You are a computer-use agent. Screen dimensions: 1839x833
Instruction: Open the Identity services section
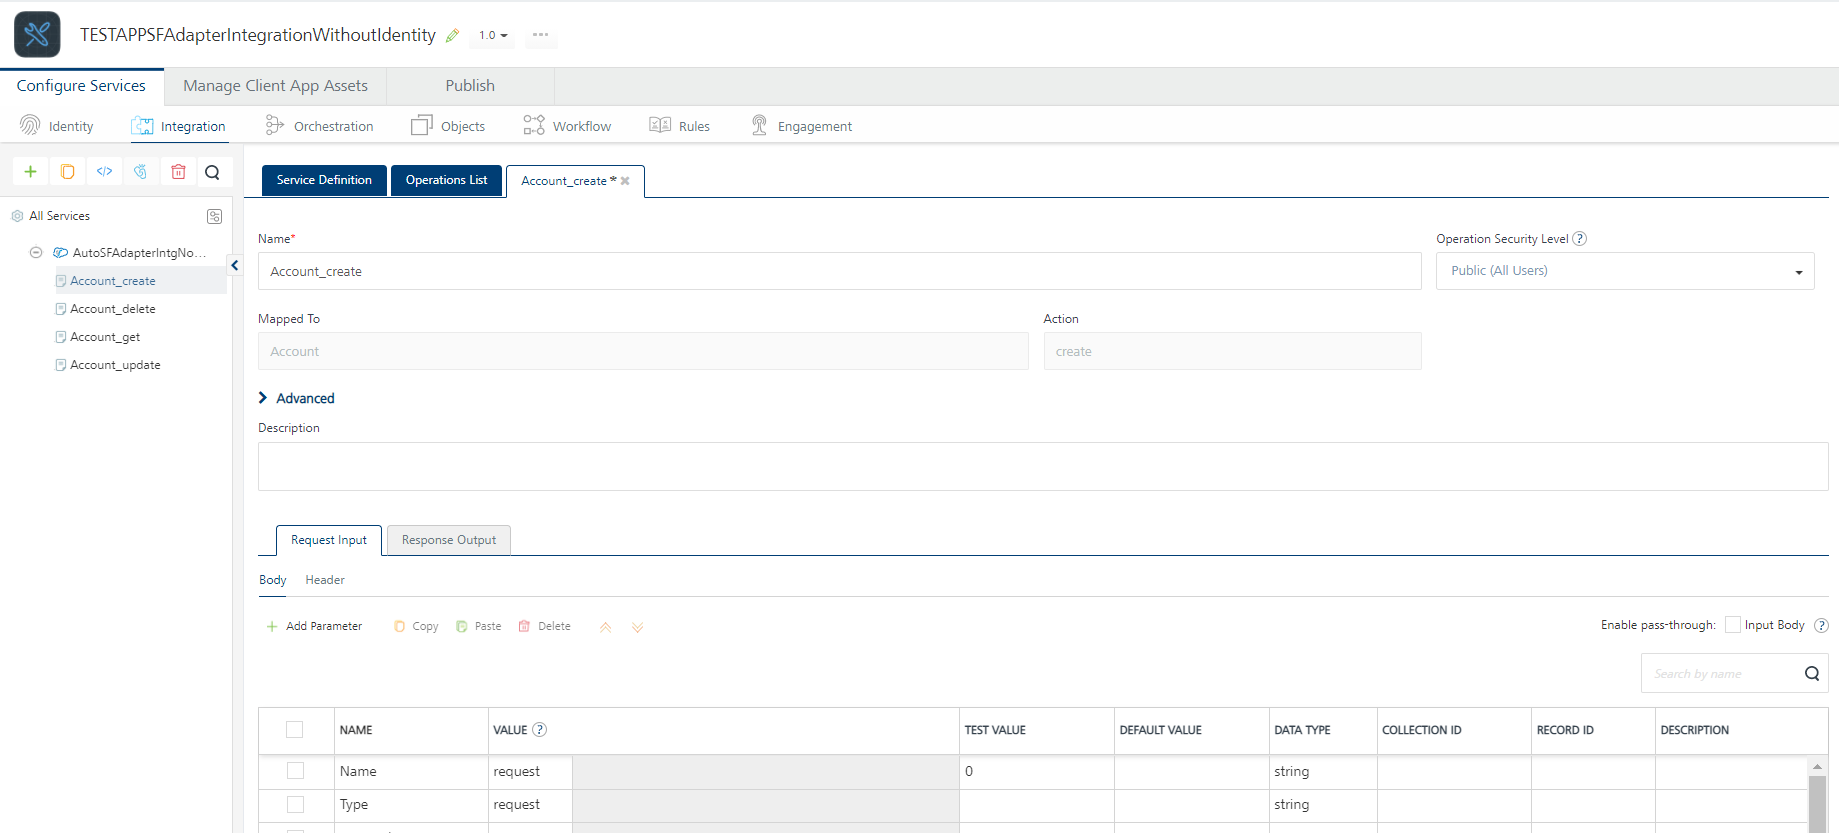click(57, 126)
